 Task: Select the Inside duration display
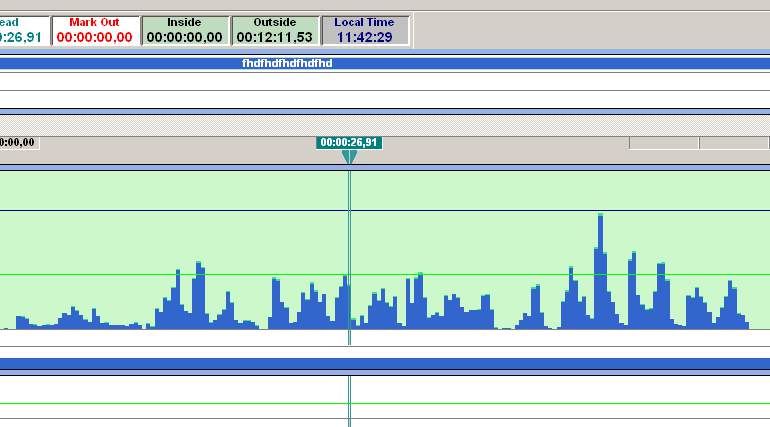[185, 30]
